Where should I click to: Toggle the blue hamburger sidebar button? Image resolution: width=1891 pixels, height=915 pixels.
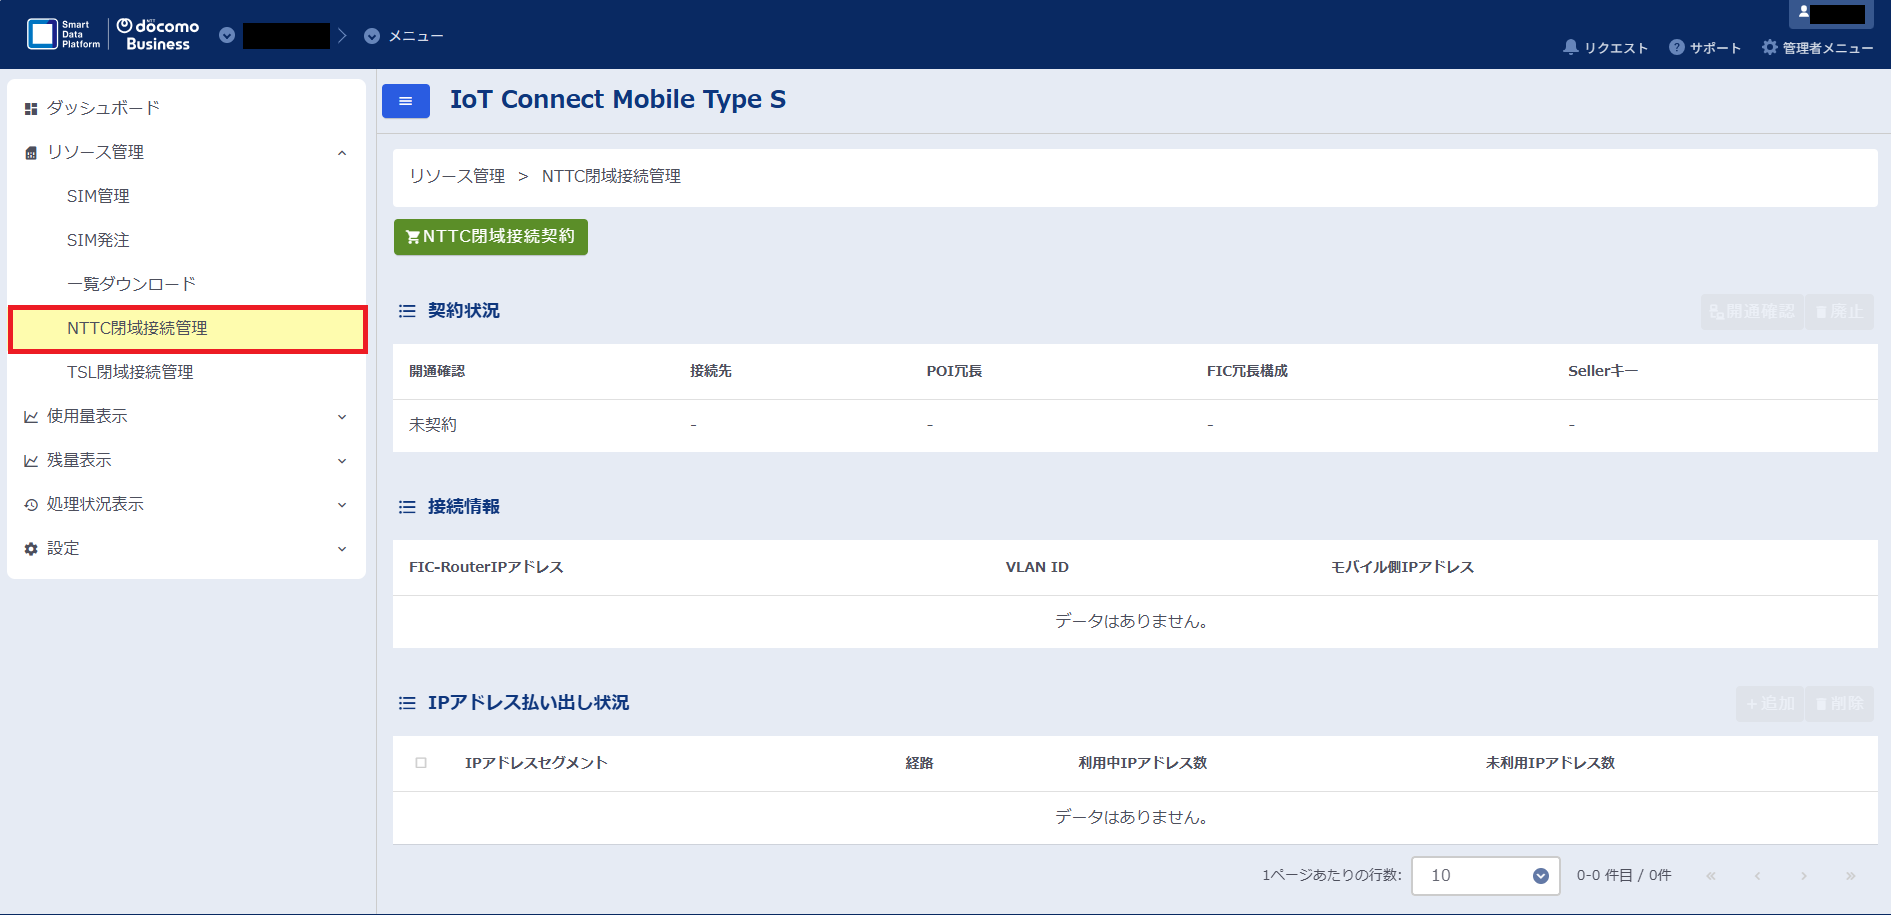pyautogui.click(x=405, y=101)
